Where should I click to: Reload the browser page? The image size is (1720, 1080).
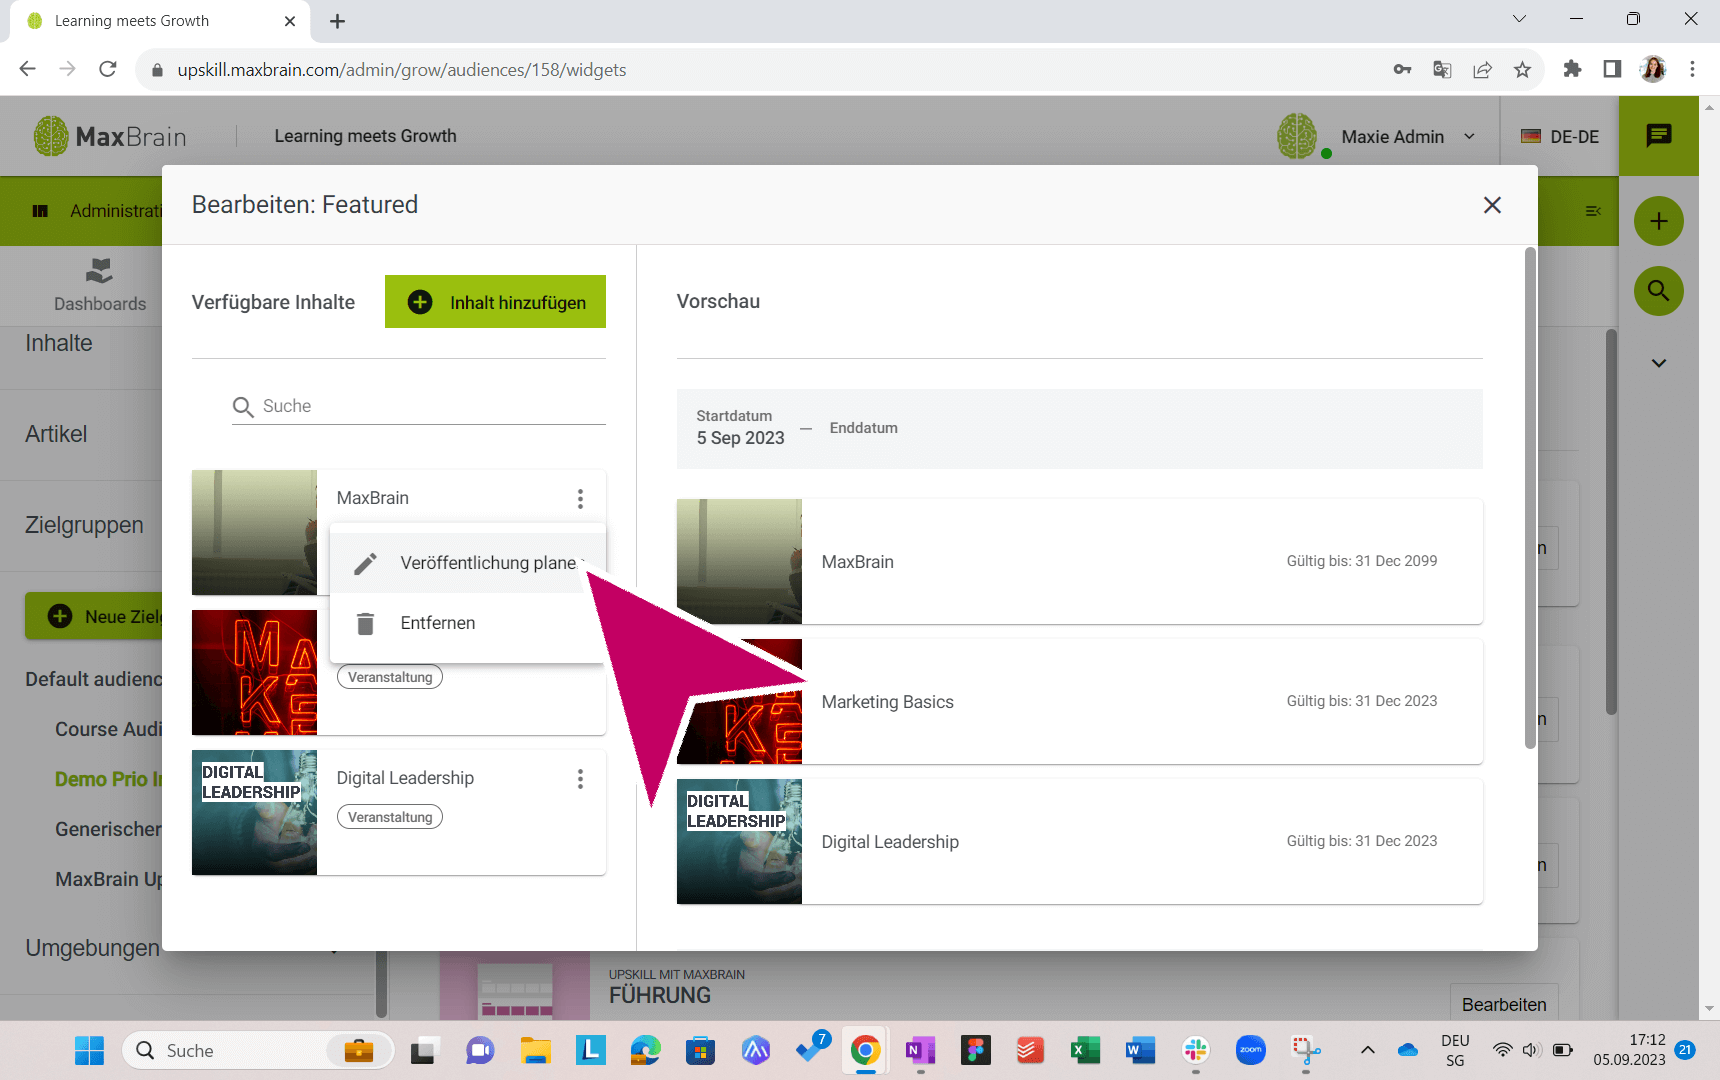point(108,69)
